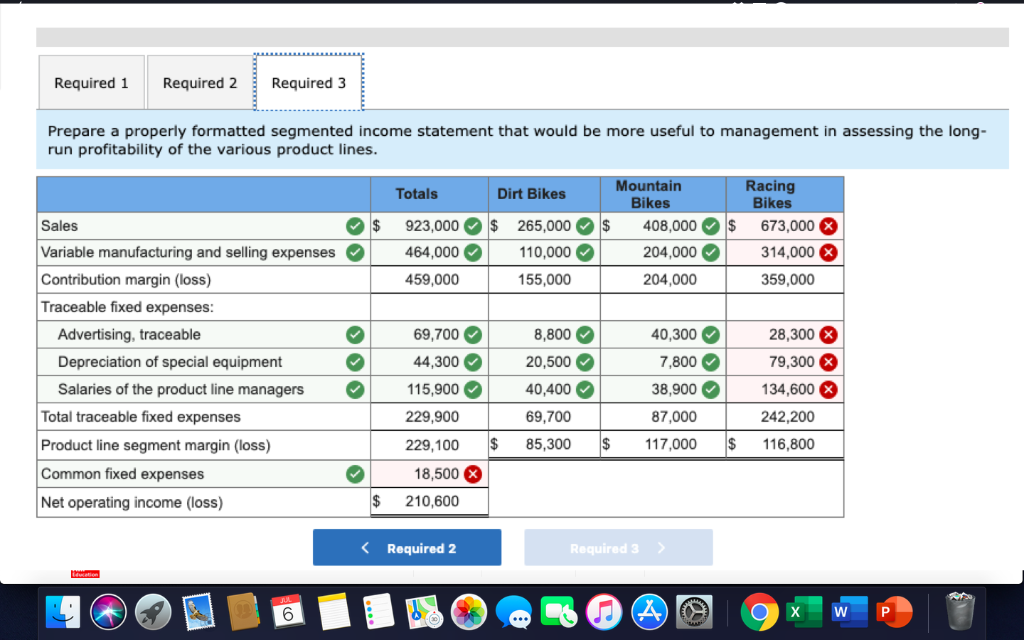Click red X beside Racing Bikes advertising 28,300

pos(828,335)
